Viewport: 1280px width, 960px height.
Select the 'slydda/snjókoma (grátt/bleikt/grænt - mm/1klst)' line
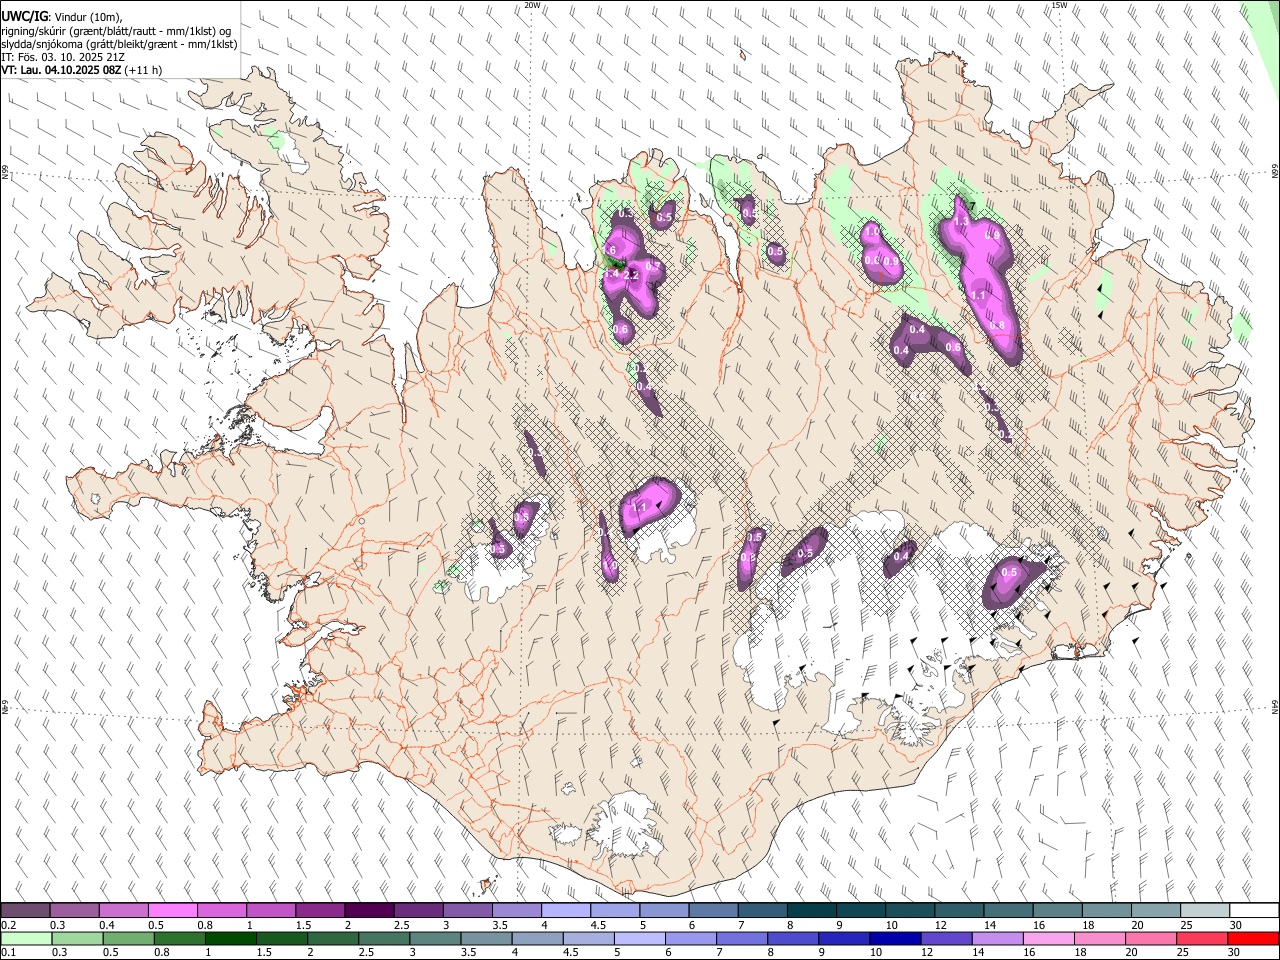[x=119, y=44]
